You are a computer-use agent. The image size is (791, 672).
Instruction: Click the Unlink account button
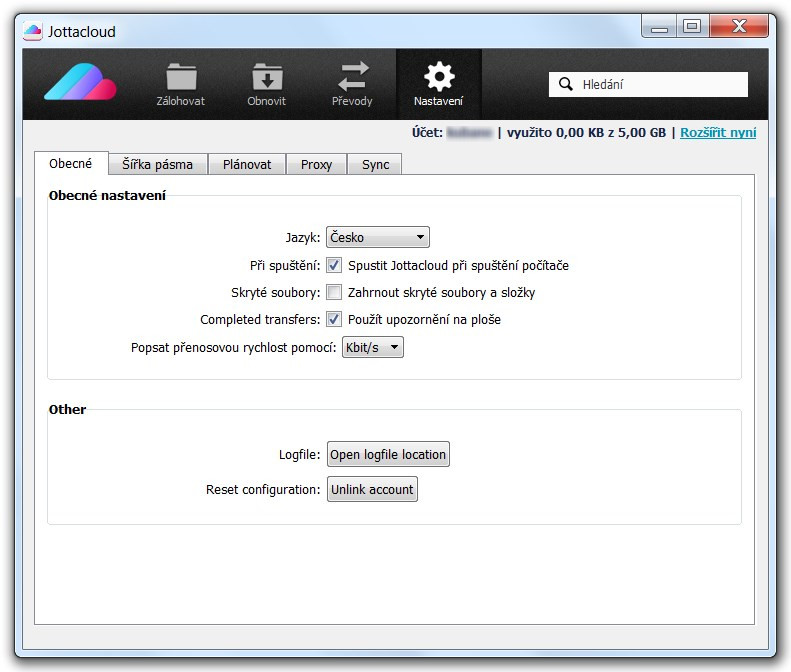pos(372,489)
